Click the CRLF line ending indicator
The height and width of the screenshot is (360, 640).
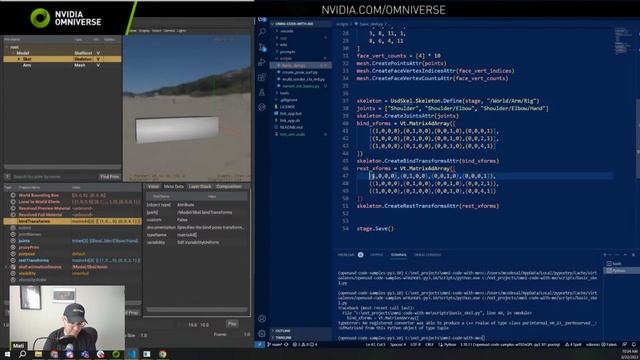429,345
